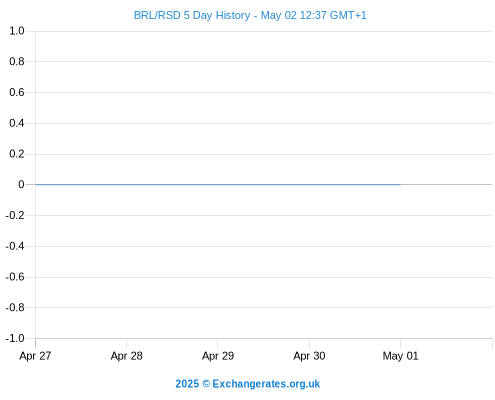
Task: Click the 1.0 y-axis label
Action: point(17,31)
